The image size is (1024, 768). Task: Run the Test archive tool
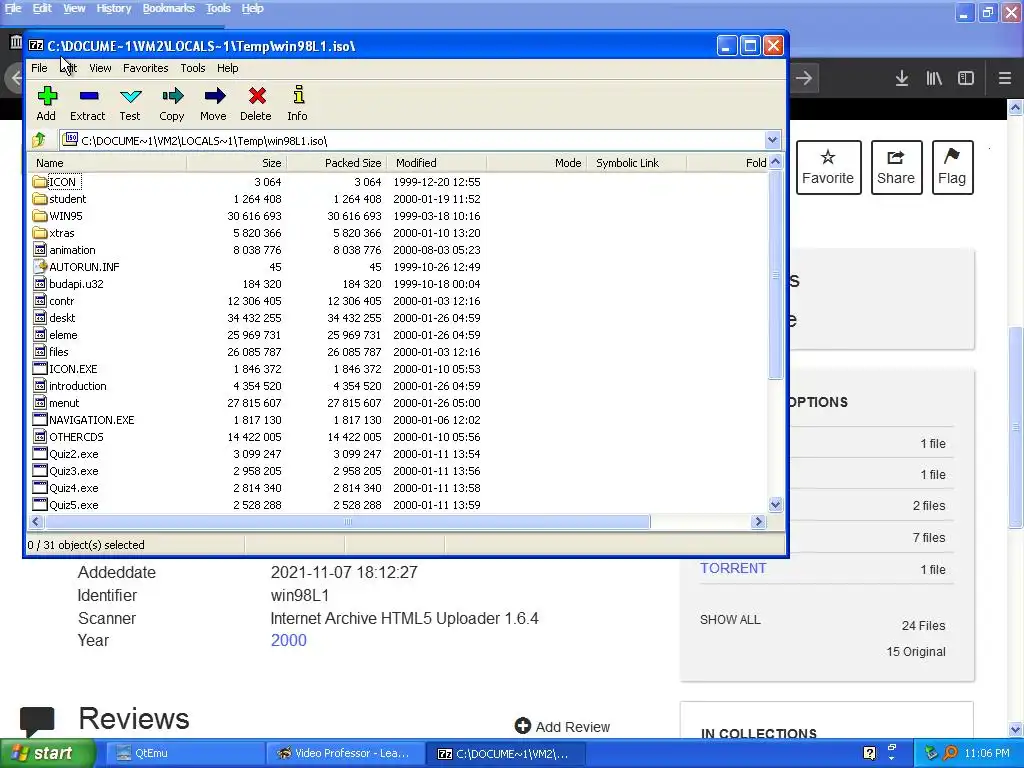[131, 97]
